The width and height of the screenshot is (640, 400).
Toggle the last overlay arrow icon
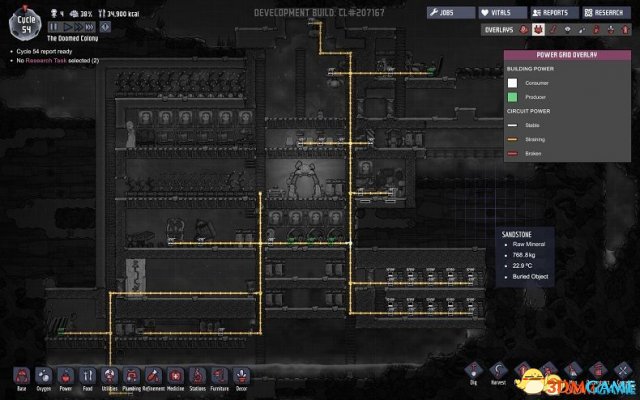(625, 29)
